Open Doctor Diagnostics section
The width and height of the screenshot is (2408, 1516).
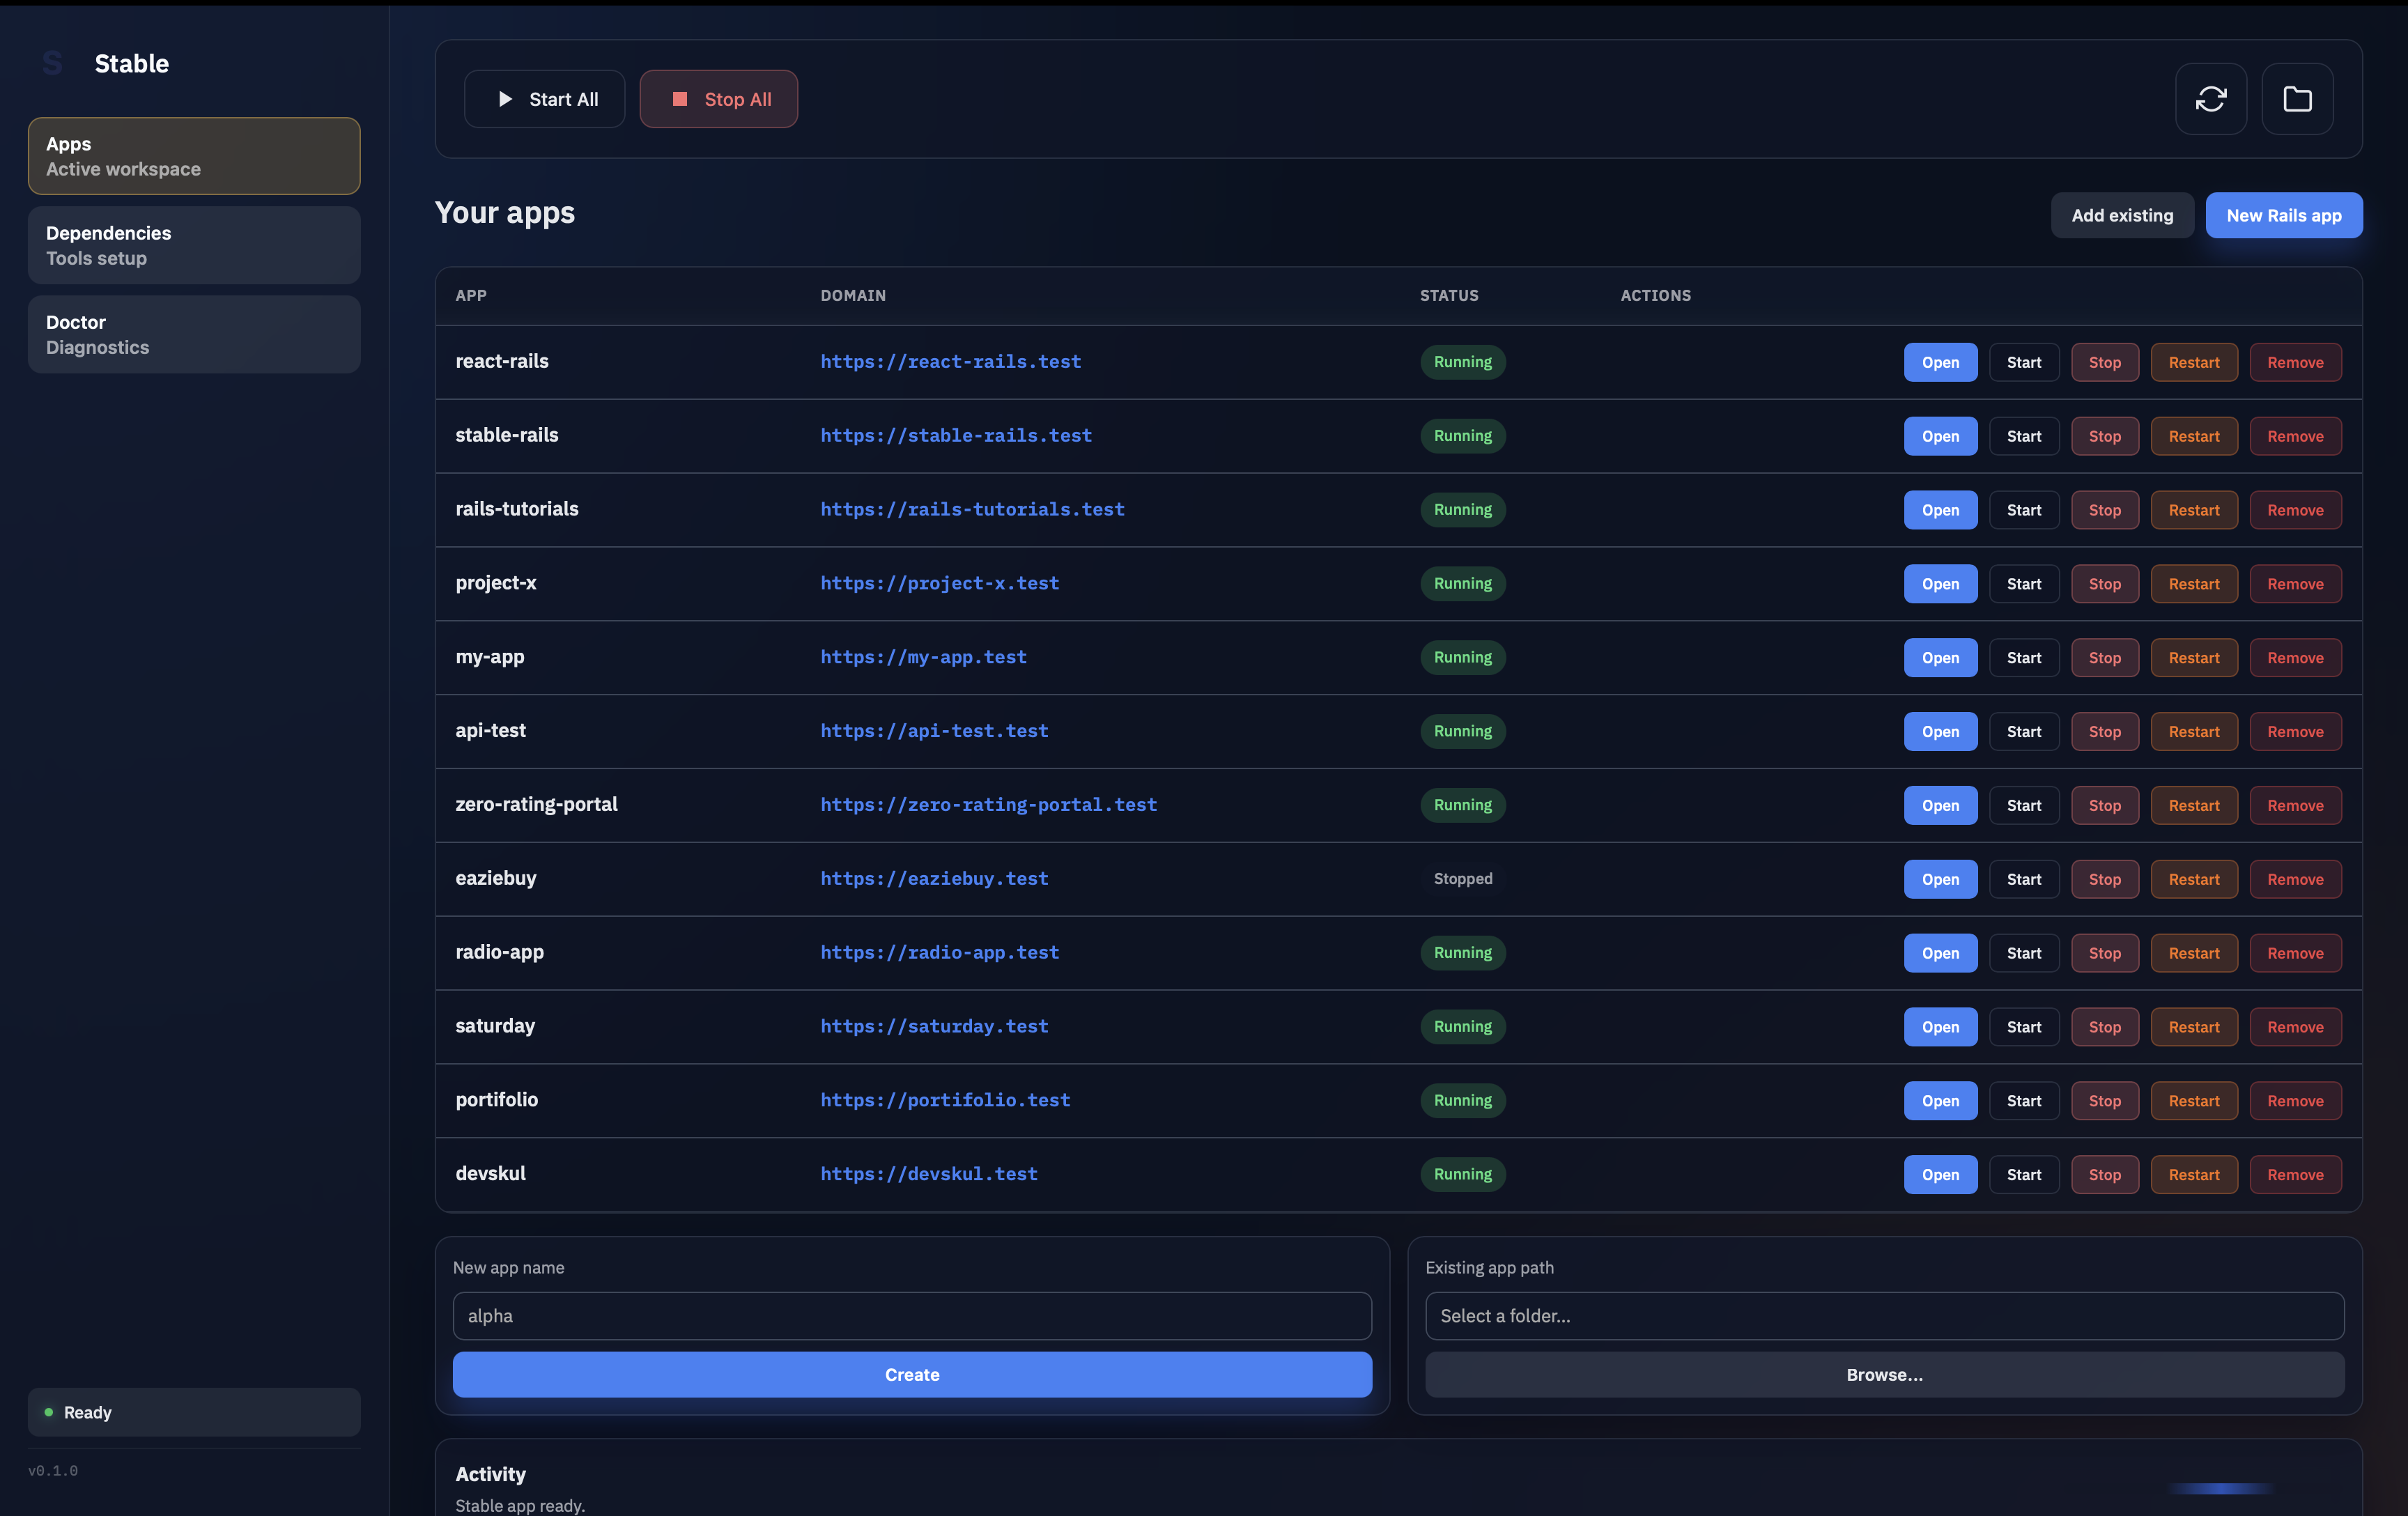194,334
